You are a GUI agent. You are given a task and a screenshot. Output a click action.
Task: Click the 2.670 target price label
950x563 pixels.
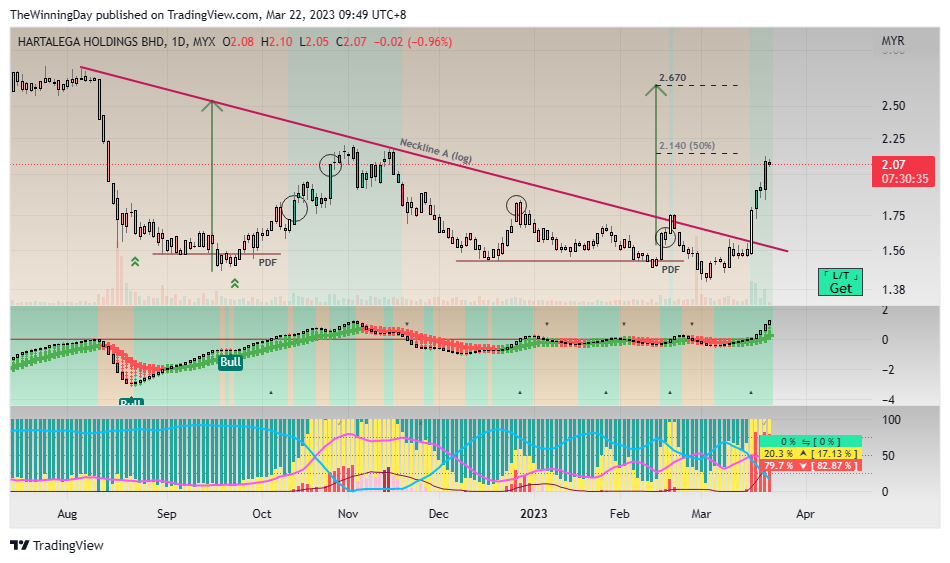[x=673, y=78]
